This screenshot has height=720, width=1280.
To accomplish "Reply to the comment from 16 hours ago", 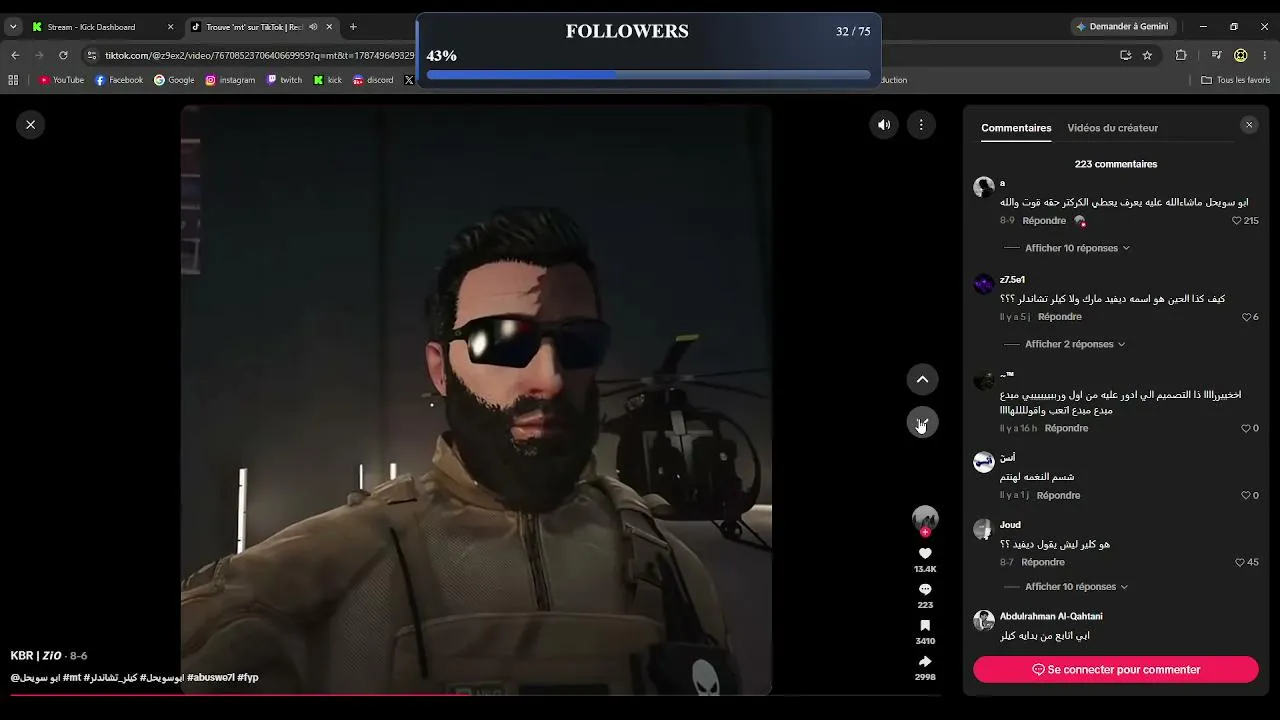I will point(1066,428).
